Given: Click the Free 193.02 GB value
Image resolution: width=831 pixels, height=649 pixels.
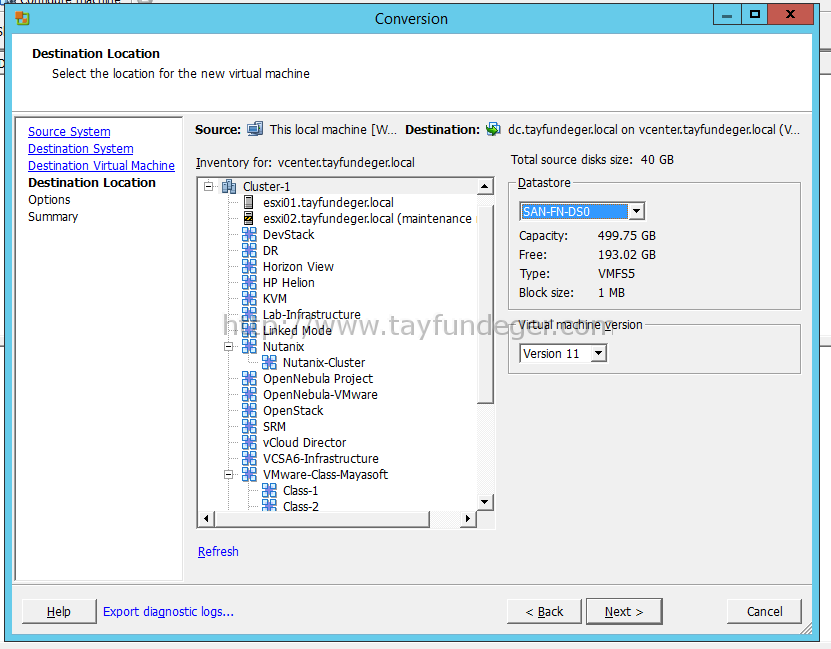Looking at the screenshot, I should coord(626,254).
